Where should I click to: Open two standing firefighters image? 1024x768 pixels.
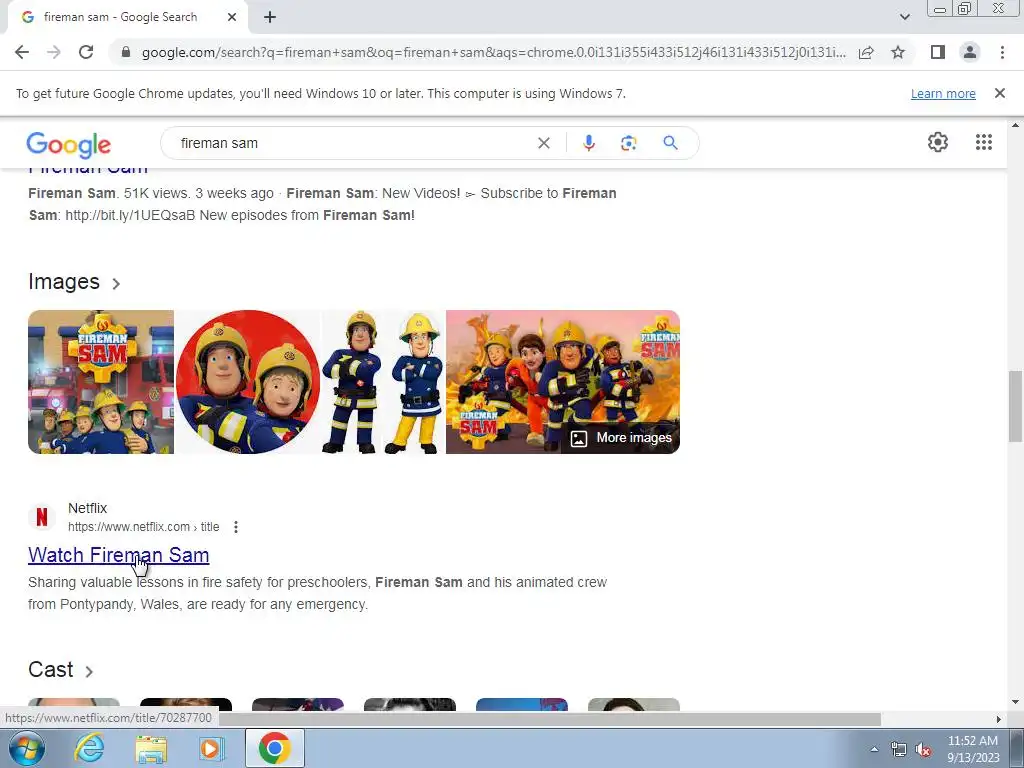coord(383,382)
